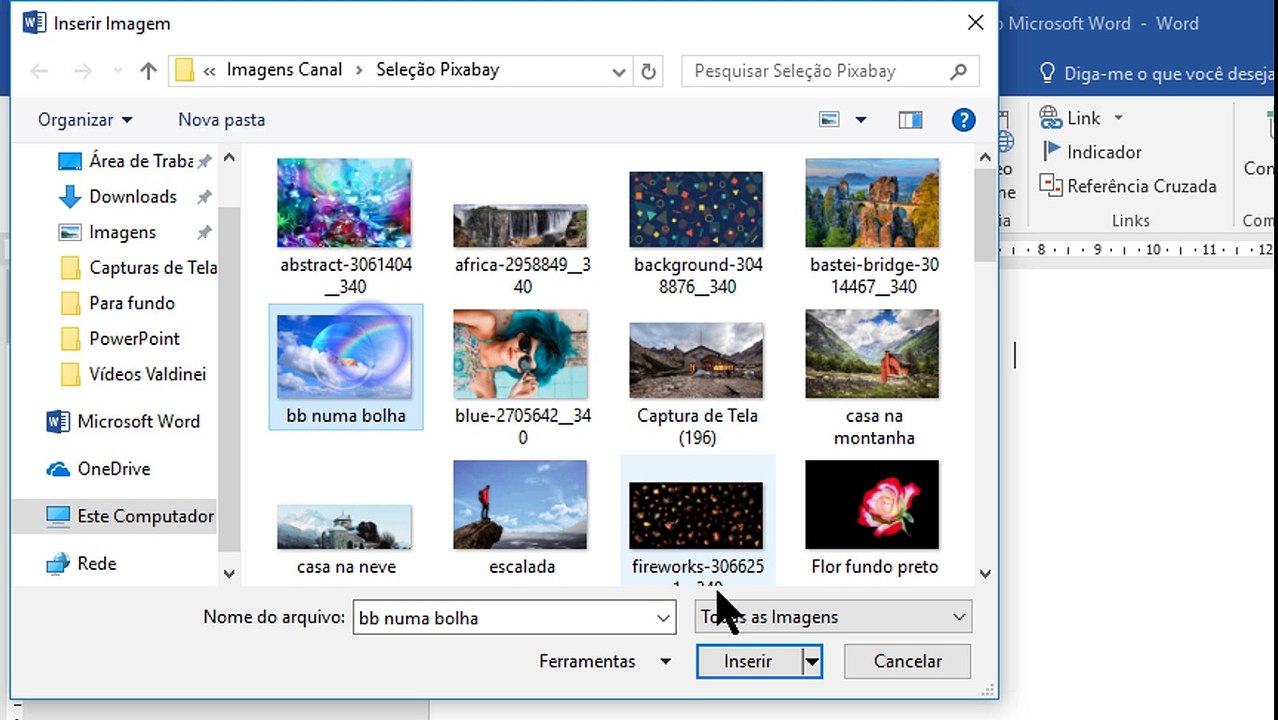
Task: Click in the Nome do arquivo field
Action: [515, 617]
